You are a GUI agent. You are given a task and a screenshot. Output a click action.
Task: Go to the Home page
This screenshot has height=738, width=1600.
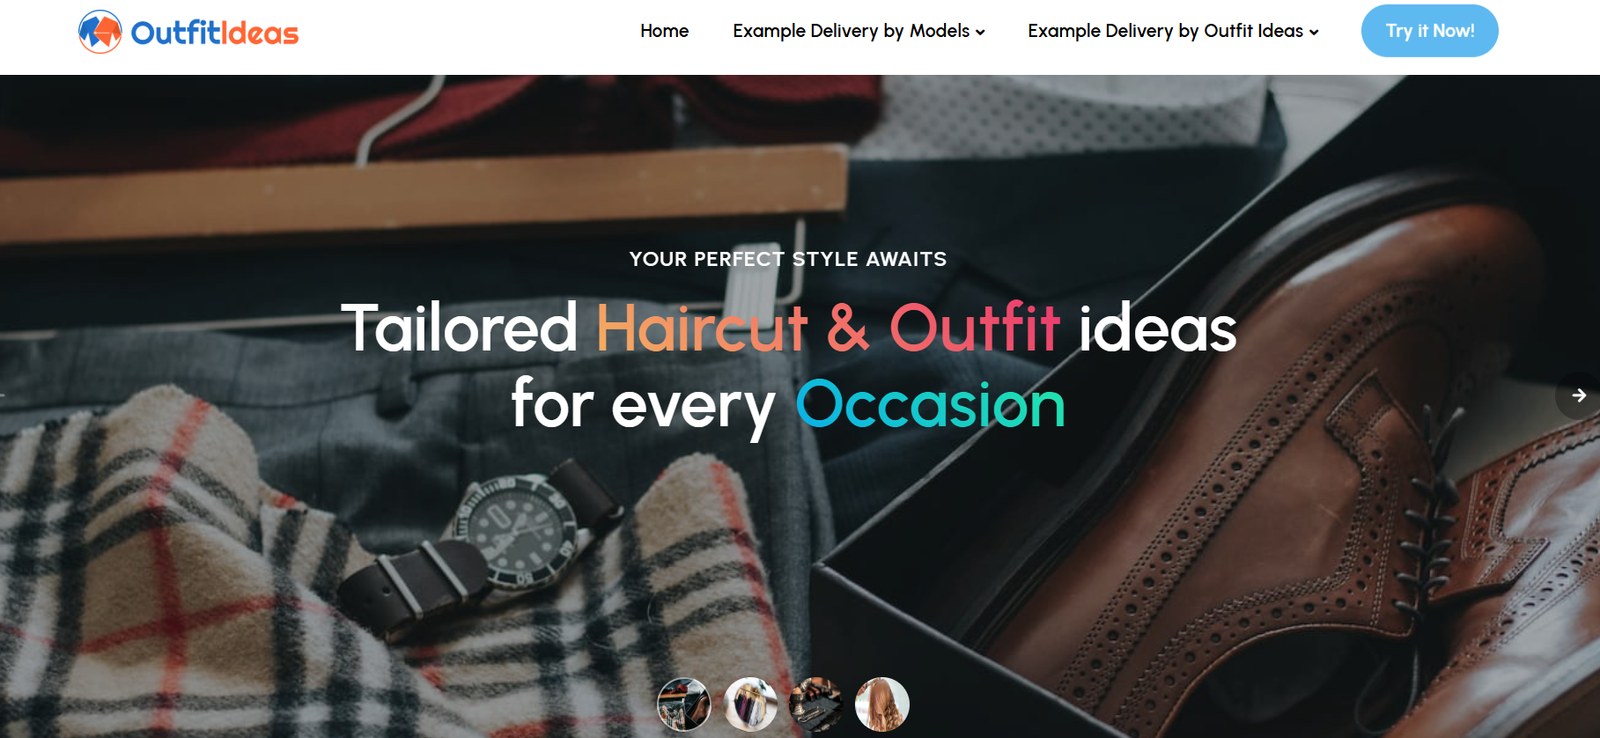point(664,31)
